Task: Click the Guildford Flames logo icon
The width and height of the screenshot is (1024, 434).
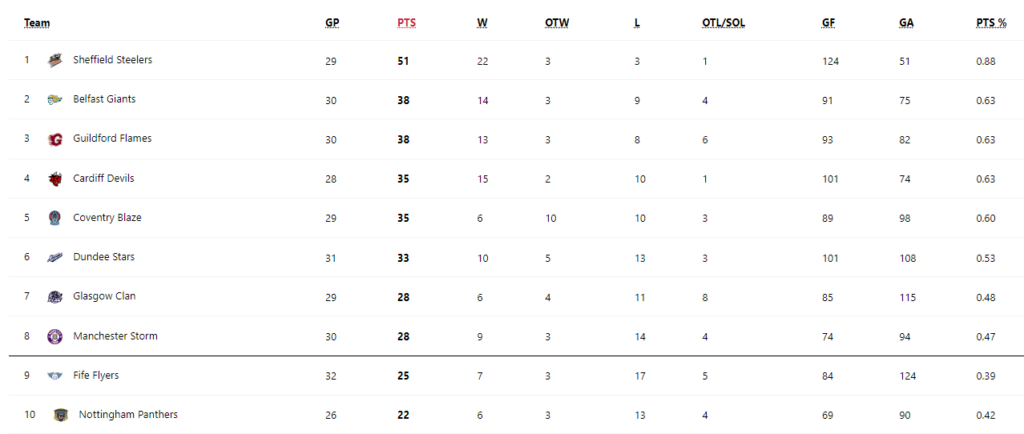Action: (x=55, y=140)
